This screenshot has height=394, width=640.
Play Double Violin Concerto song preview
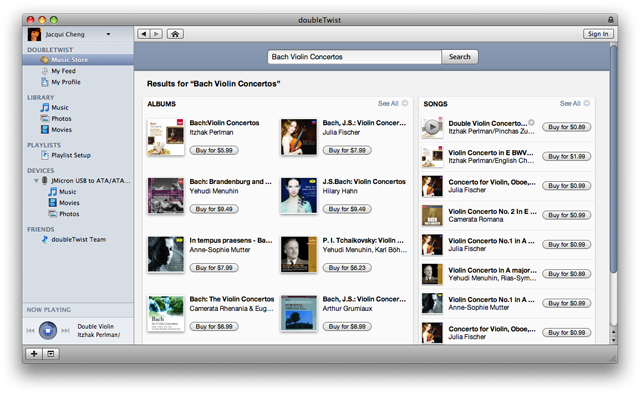click(x=432, y=127)
